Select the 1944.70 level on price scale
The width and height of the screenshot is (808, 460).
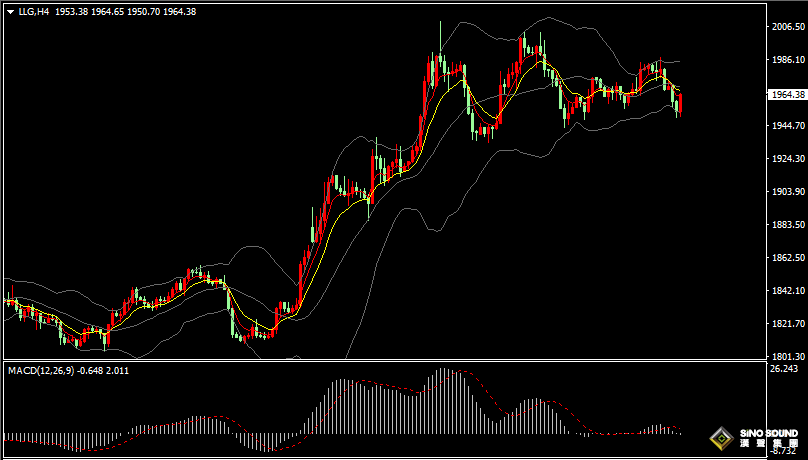(x=786, y=127)
